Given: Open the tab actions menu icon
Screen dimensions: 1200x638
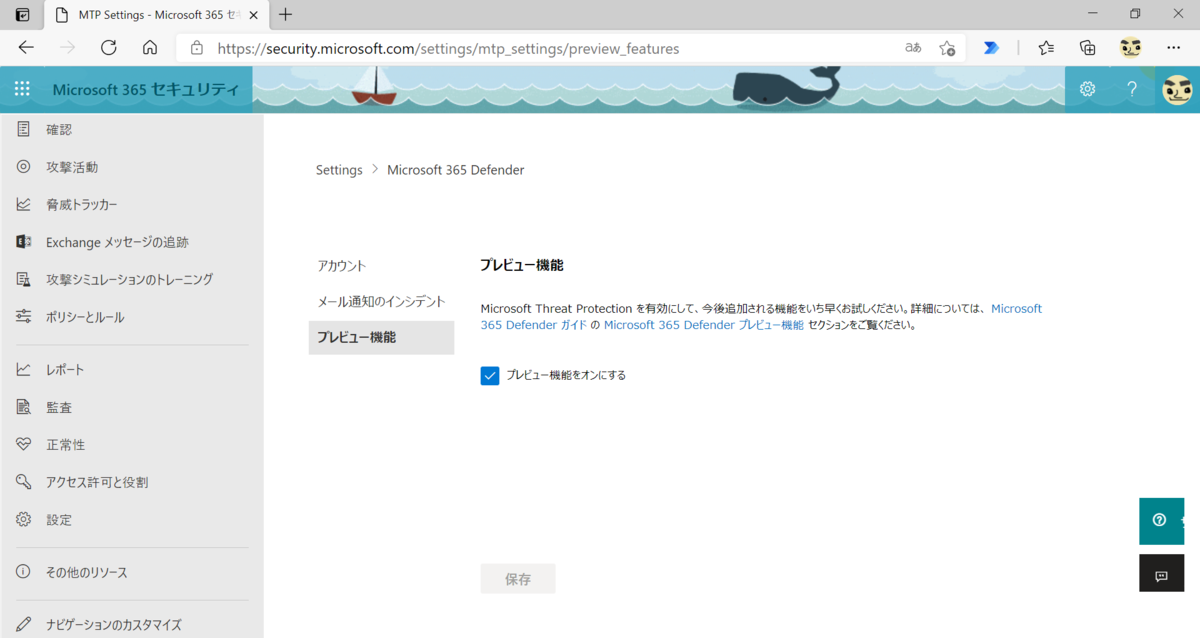Looking at the screenshot, I should click(22, 14).
